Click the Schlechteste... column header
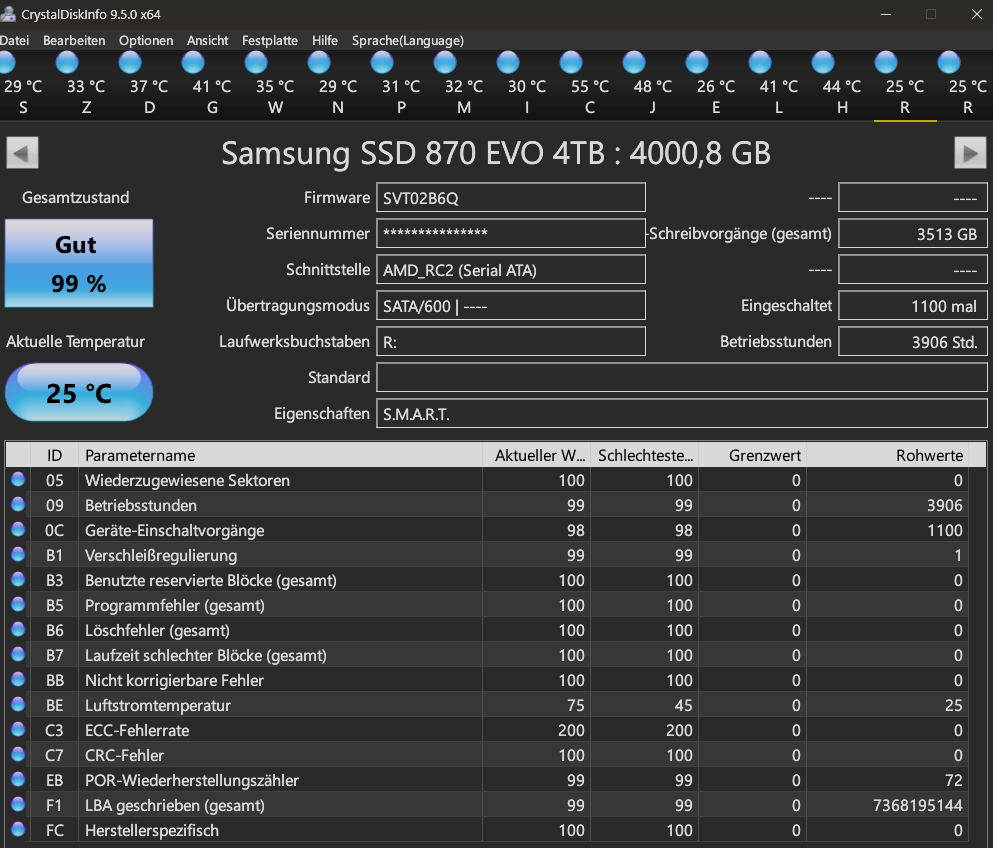The height and width of the screenshot is (848, 993). [645, 455]
